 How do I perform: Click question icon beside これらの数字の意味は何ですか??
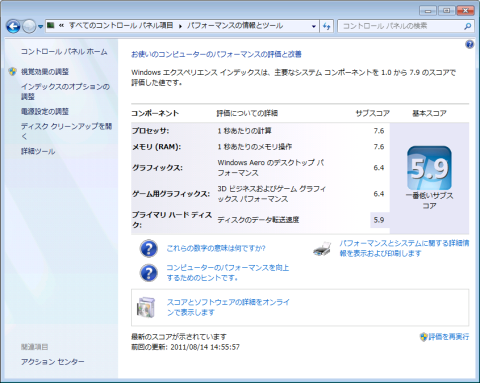tap(149, 248)
